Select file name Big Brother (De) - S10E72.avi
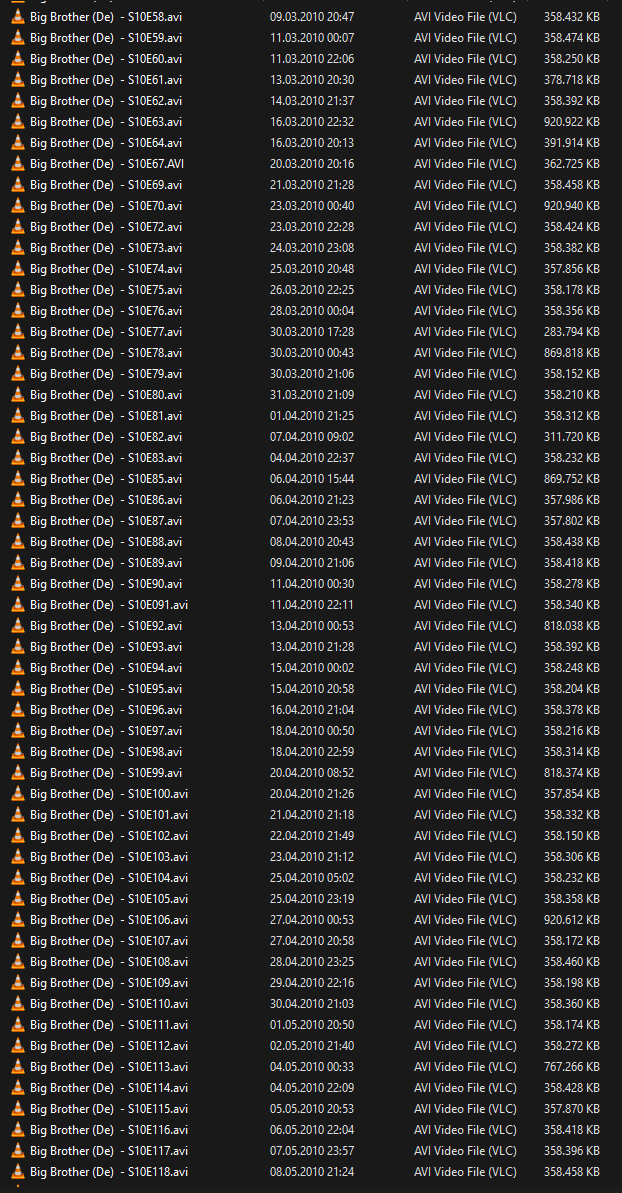The image size is (622, 1193). point(106,227)
